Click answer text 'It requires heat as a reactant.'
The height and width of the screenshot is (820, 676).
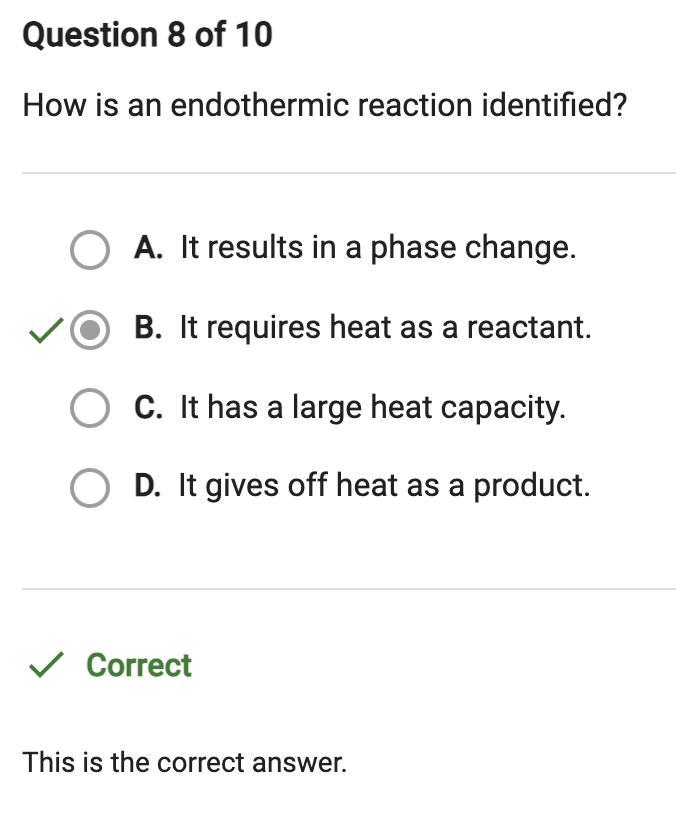click(x=385, y=327)
